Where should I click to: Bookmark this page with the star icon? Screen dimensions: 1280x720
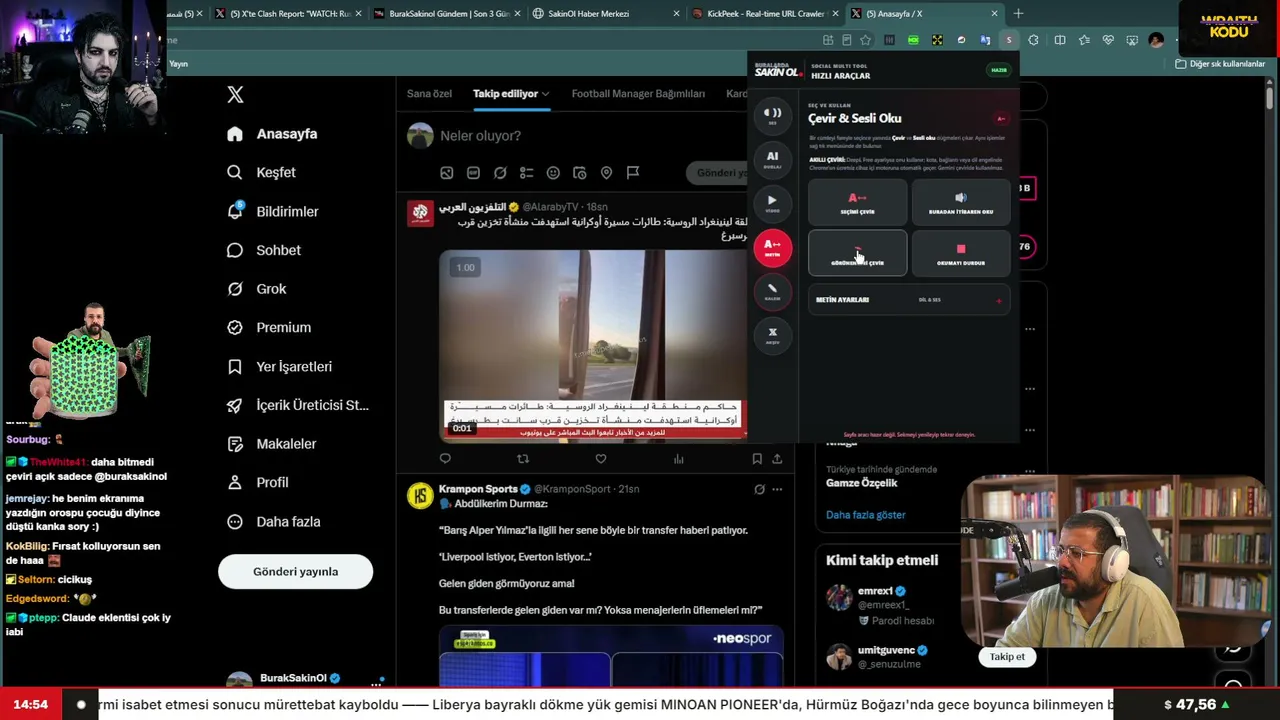click(865, 41)
